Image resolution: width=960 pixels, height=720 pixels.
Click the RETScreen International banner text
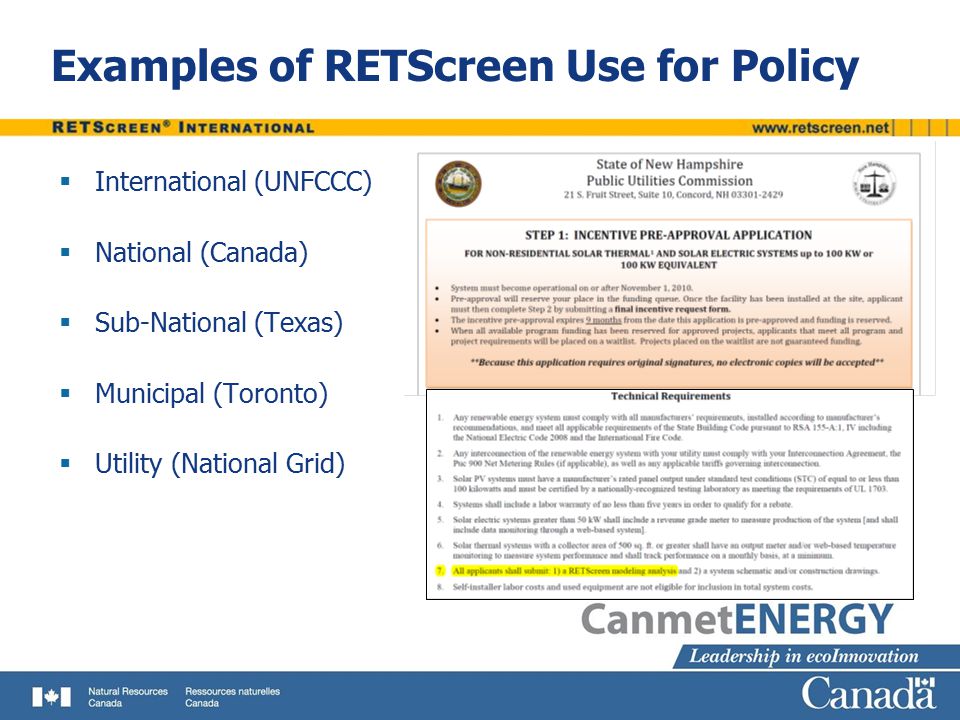pyautogui.click(x=183, y=128)
